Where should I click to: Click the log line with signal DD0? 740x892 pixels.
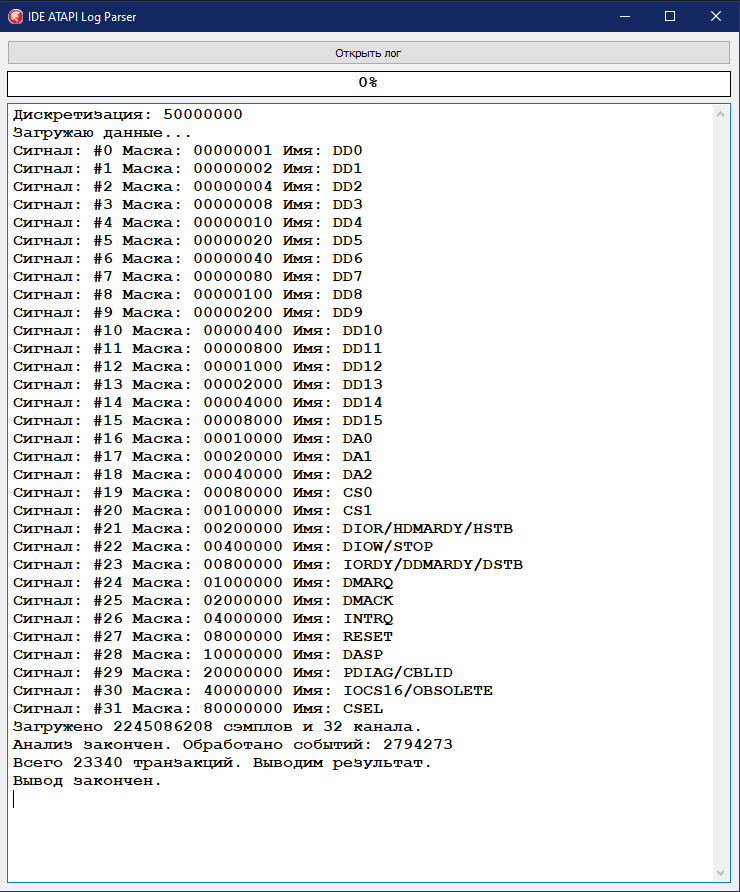[x=188, y=151]
